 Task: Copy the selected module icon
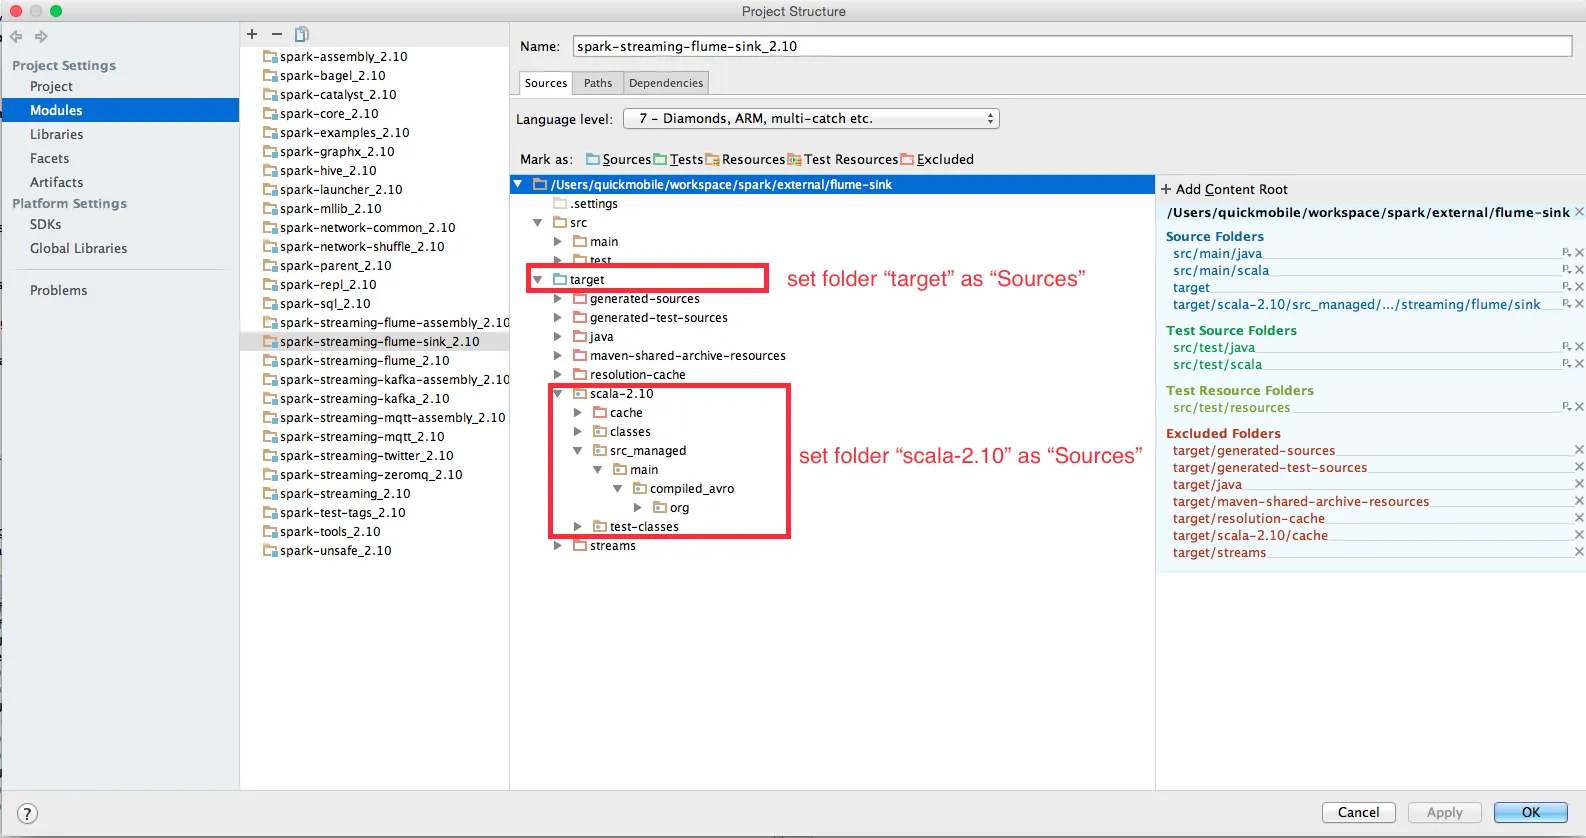click(302, 34)
